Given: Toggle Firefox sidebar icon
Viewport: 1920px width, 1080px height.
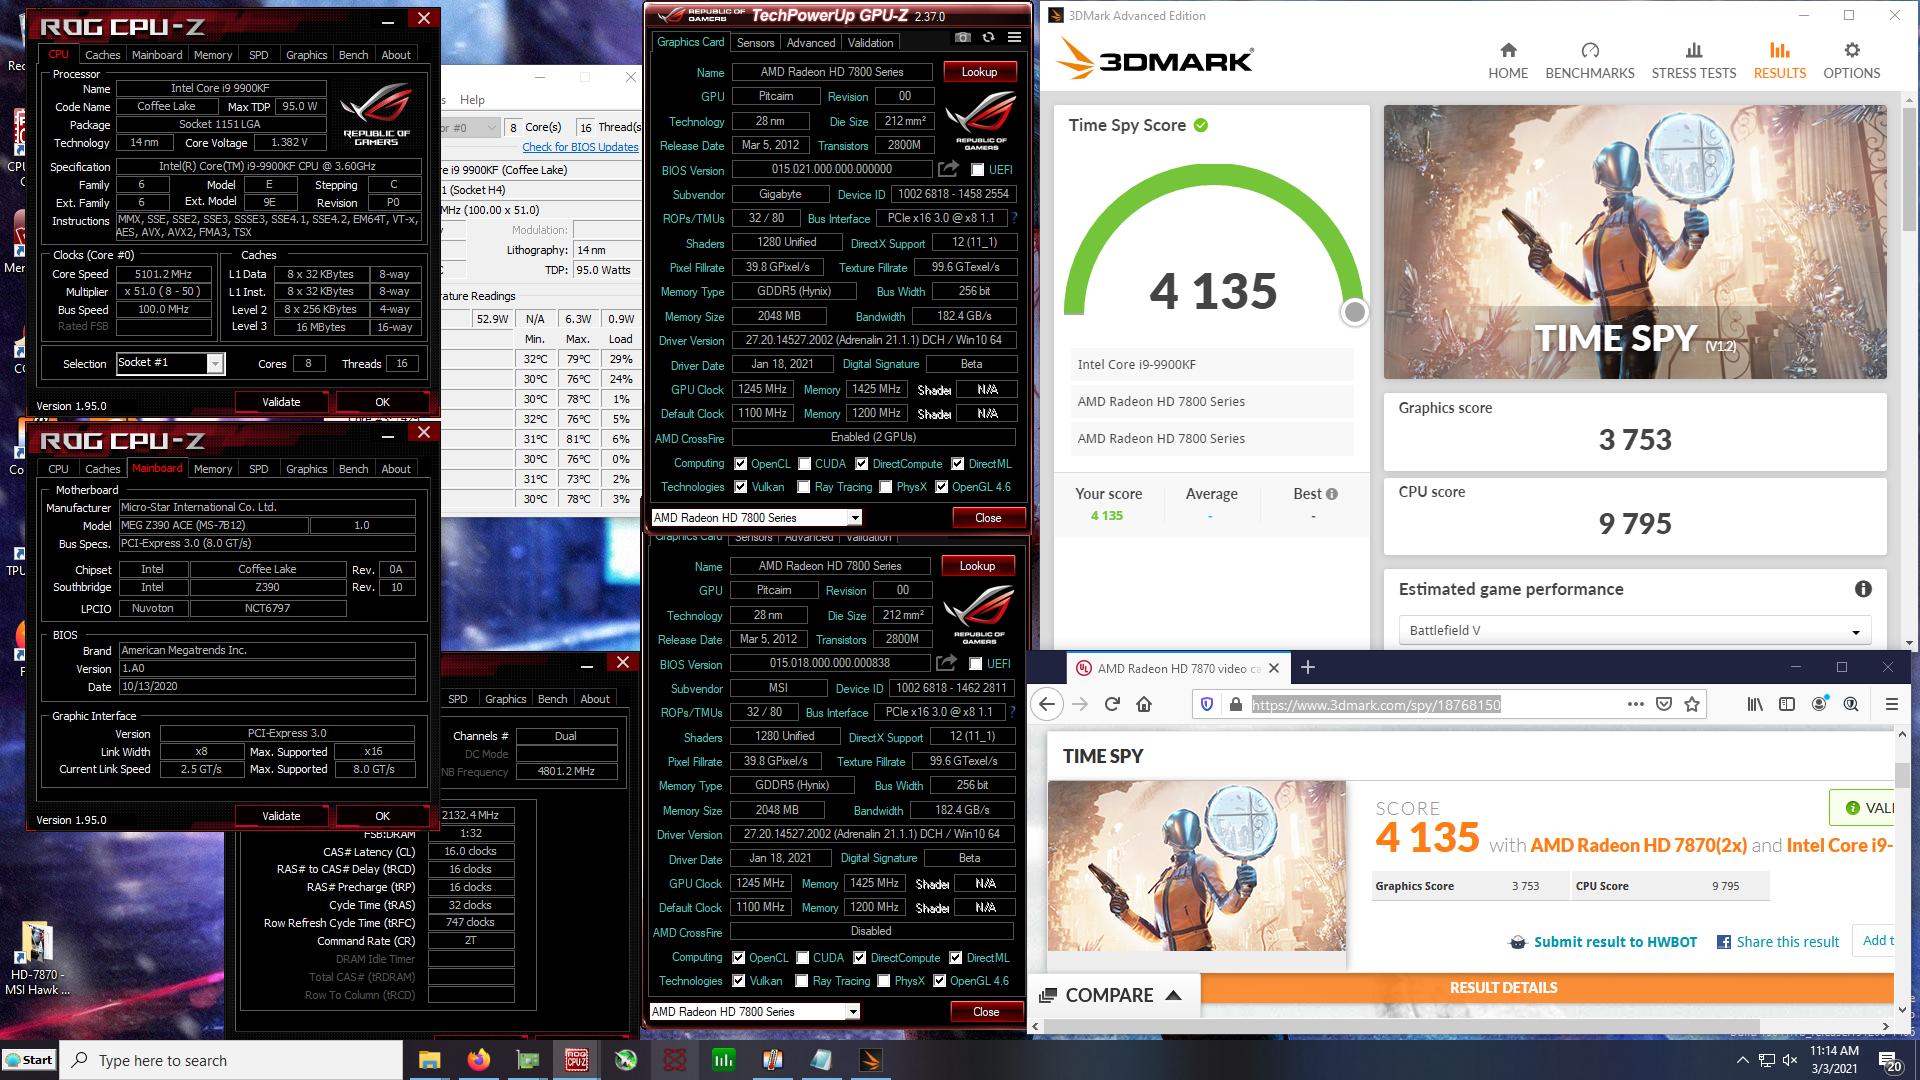Looking at the screenshot, I should point(1787,704).
